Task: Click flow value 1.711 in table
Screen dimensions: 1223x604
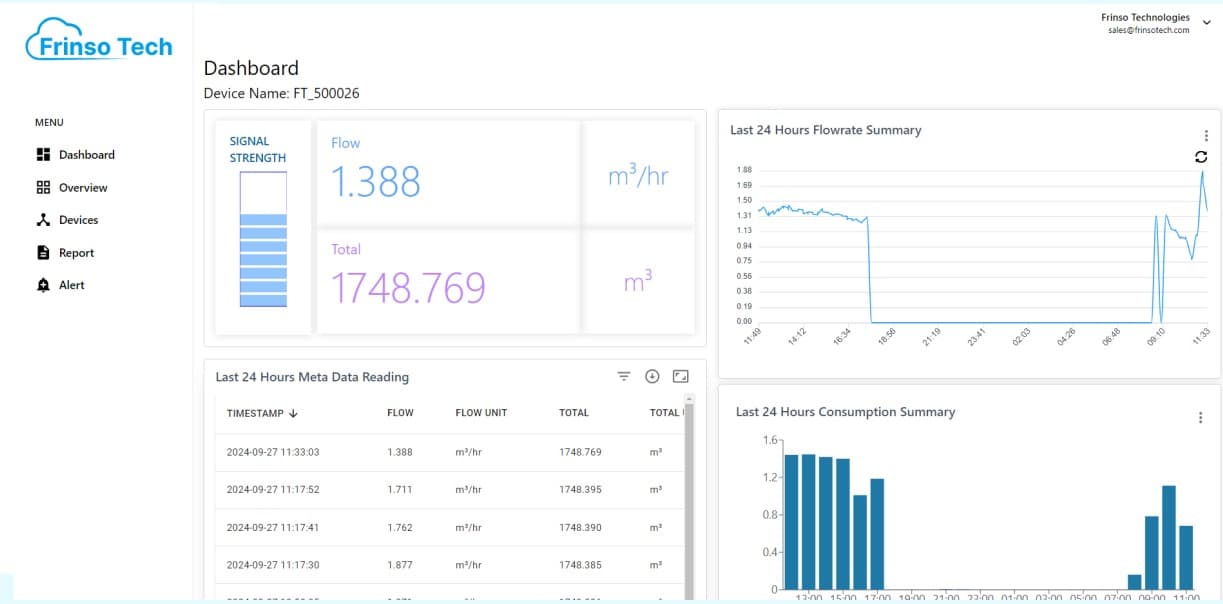Action: point(400,490)
